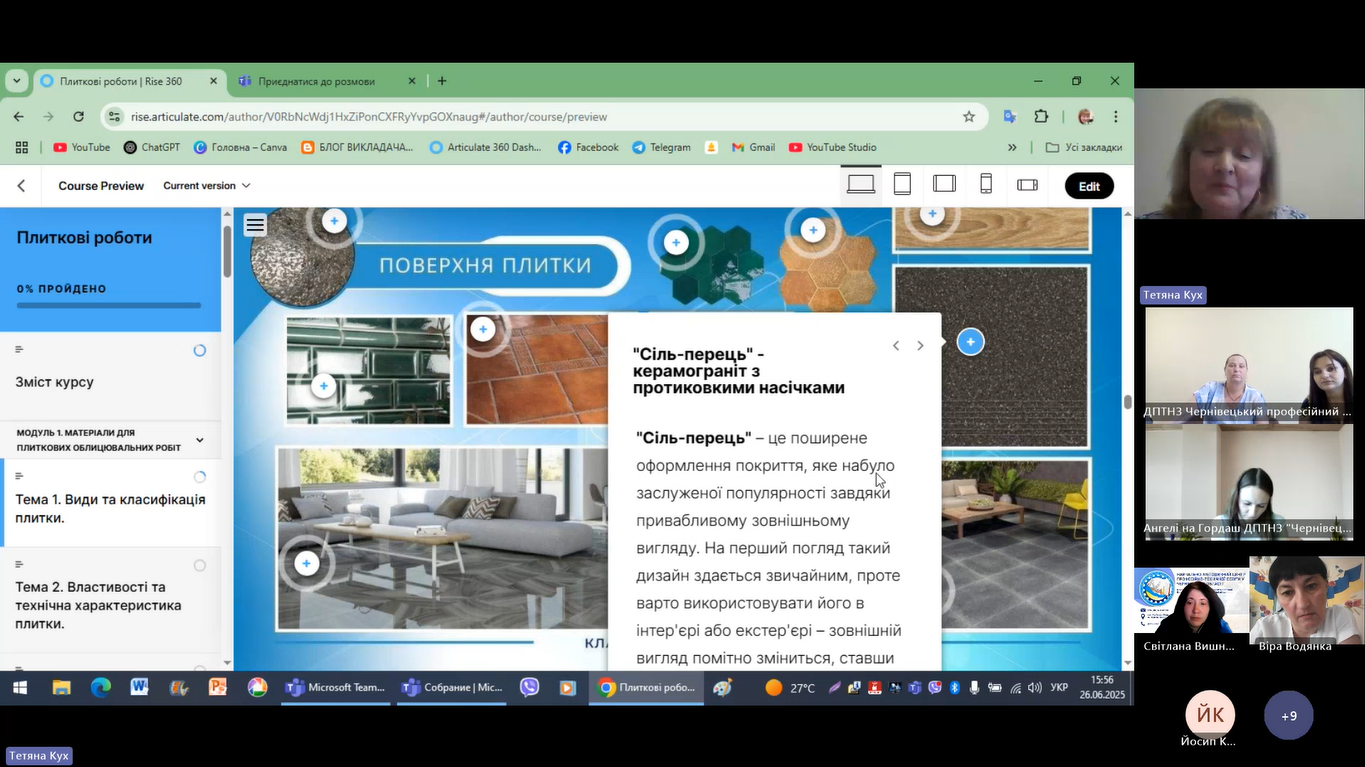Open the Chrome extensions puzzle icon
The width and height of the screenshot is (1365, 767).
tap(1041, 117)
